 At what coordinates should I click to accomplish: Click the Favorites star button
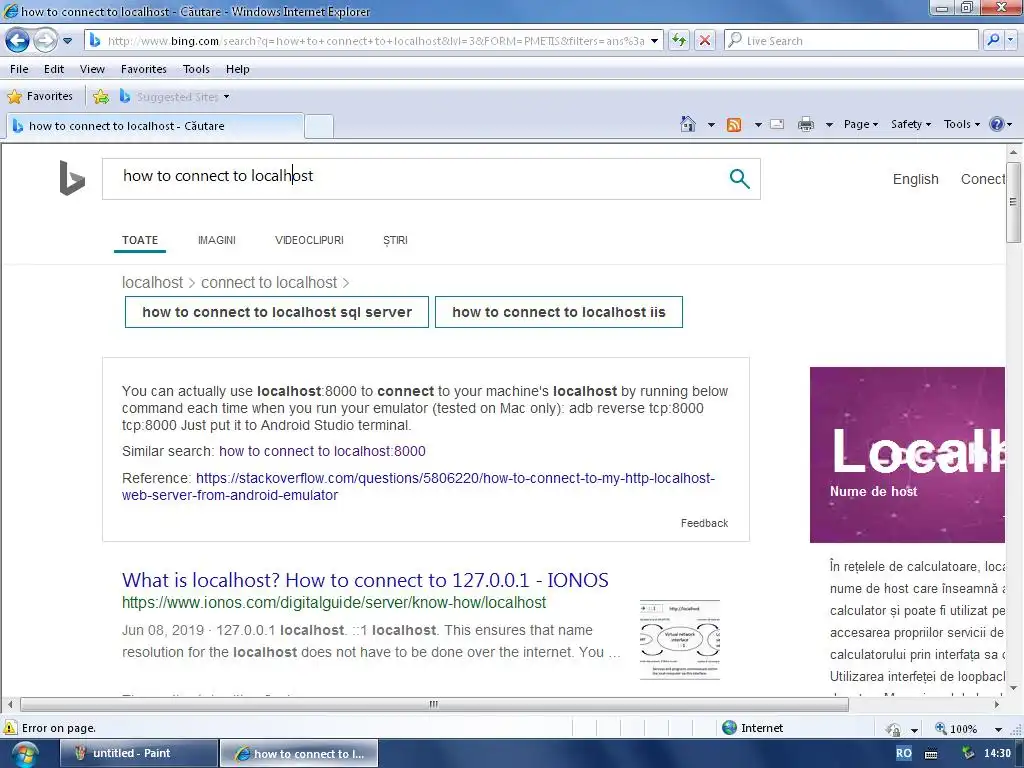point(40,96)
